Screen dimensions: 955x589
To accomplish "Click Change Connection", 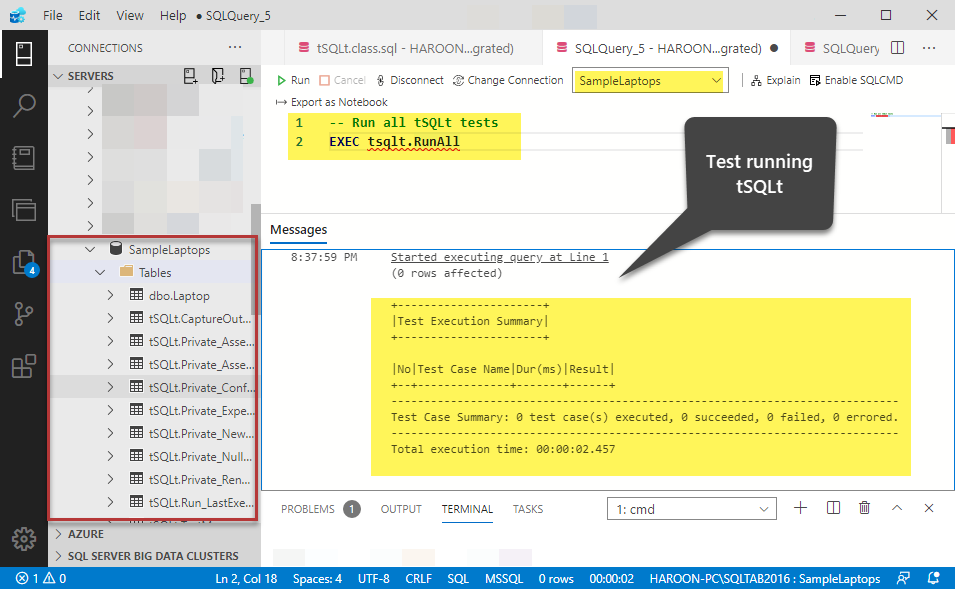I will (508, 80).
